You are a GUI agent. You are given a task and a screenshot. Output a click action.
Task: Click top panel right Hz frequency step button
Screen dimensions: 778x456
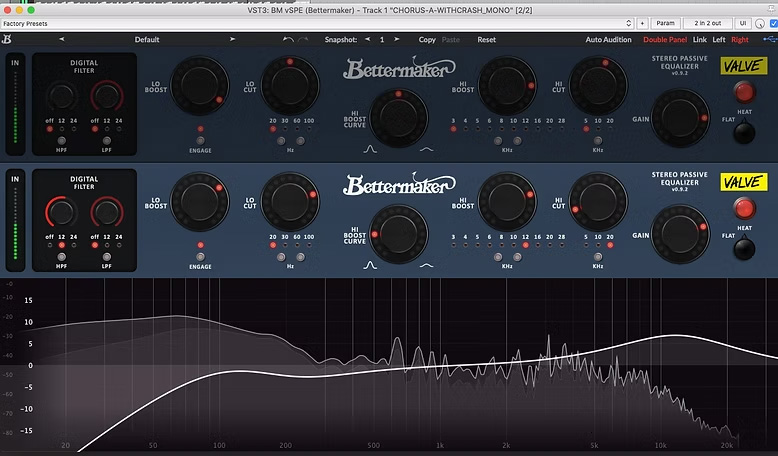[300, 141]
